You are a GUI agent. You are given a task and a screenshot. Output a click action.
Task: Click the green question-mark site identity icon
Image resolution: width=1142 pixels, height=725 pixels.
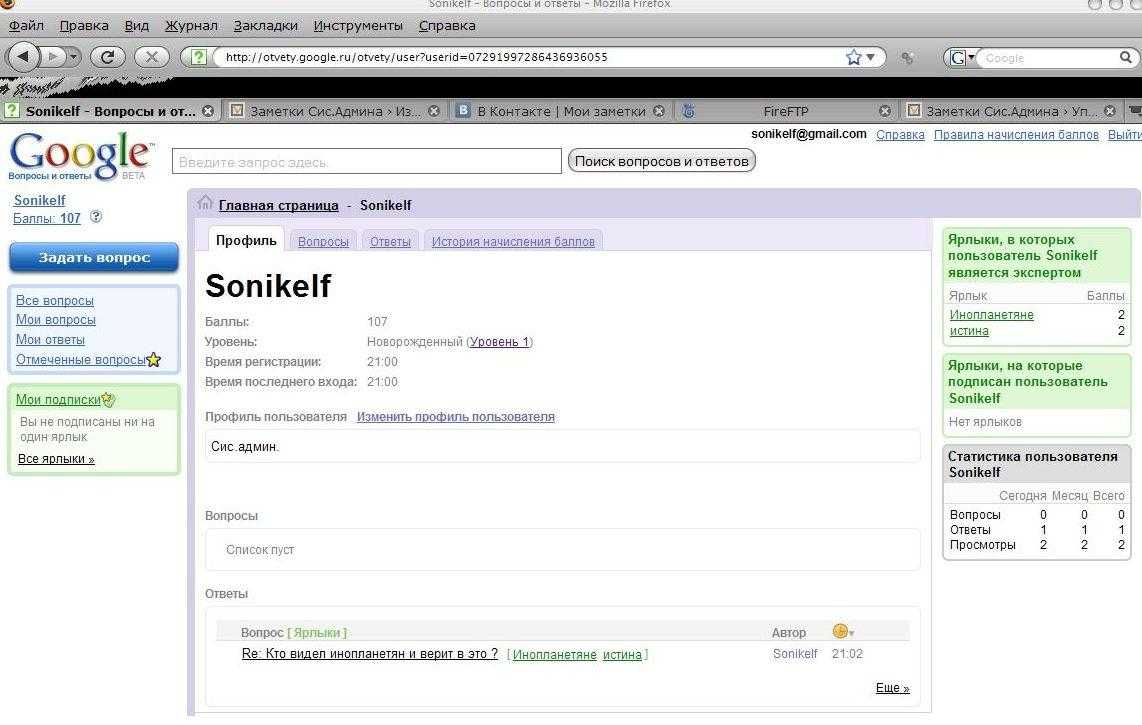click(198, 57)
